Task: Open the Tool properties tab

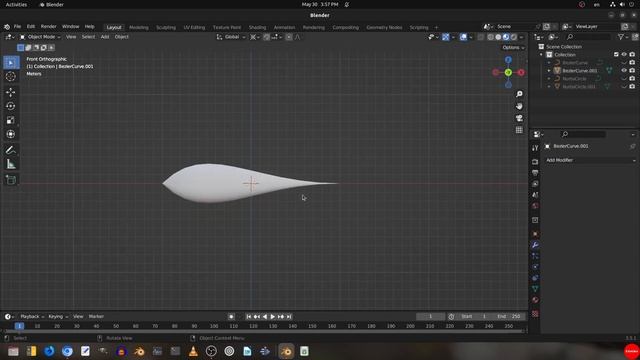Action: [x=535, y=148]
